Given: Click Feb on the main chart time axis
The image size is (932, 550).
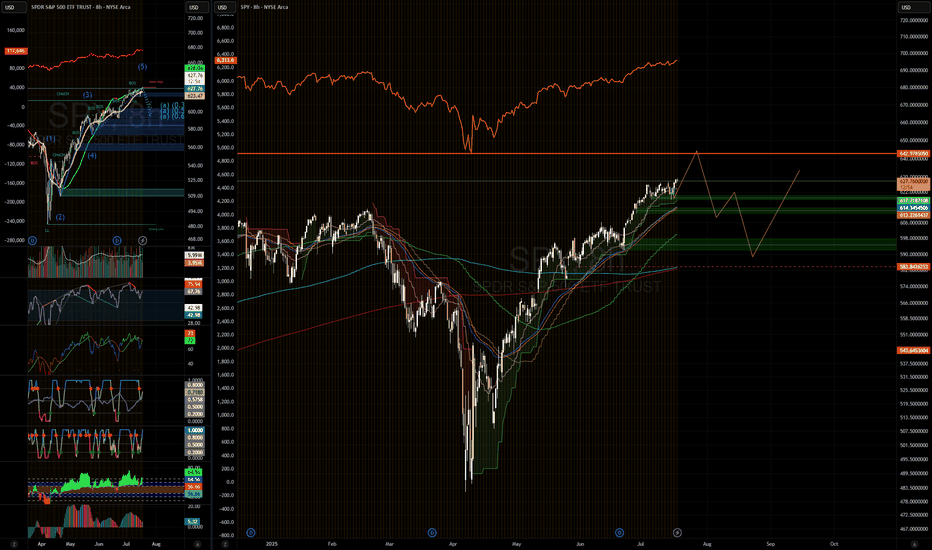Looking at the screenshot, I should (332, 544).
